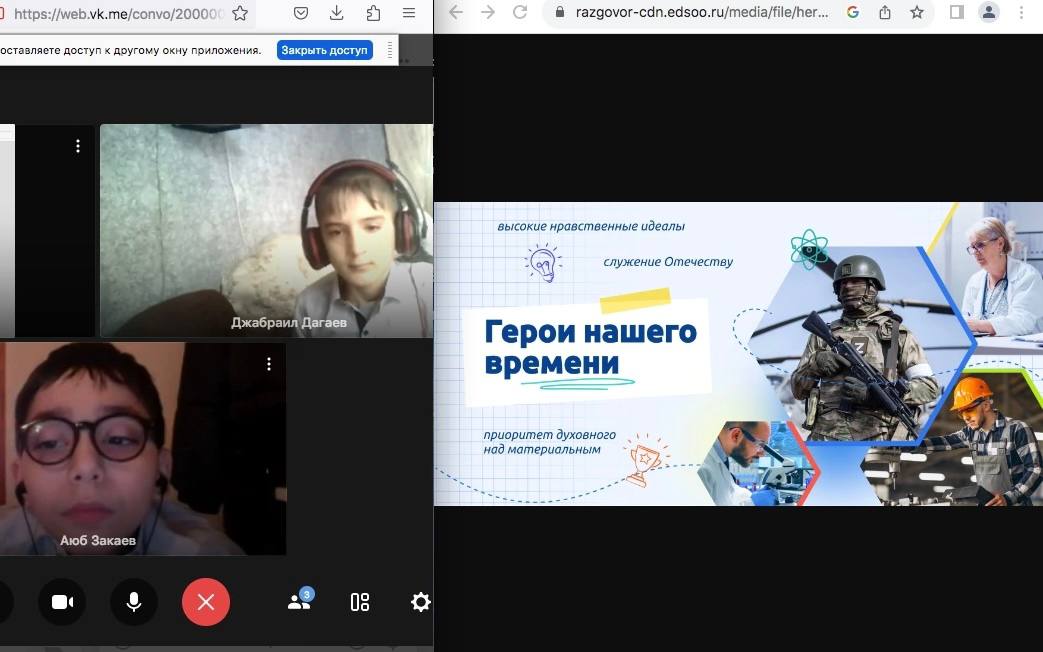Go back in the Chrome window
Image resolution: width=1043 pixels, height=652 pixels.
click(456, 13)
